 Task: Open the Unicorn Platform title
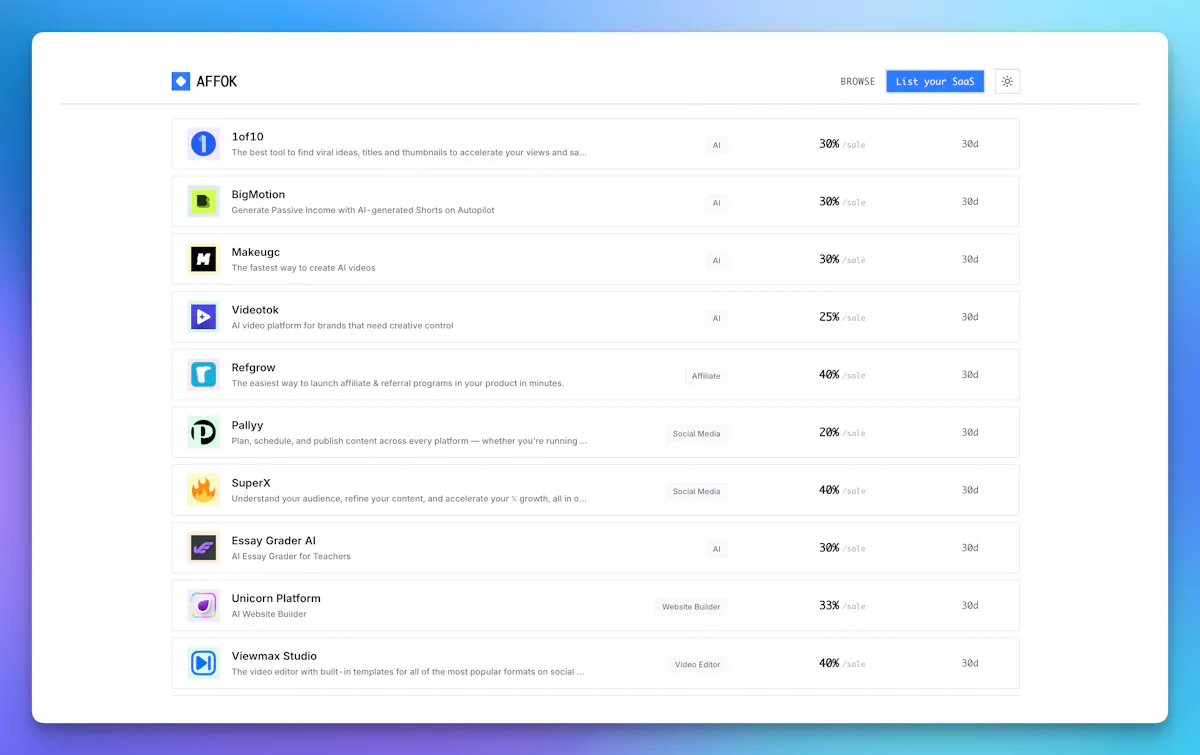click(x=276, y=599)
